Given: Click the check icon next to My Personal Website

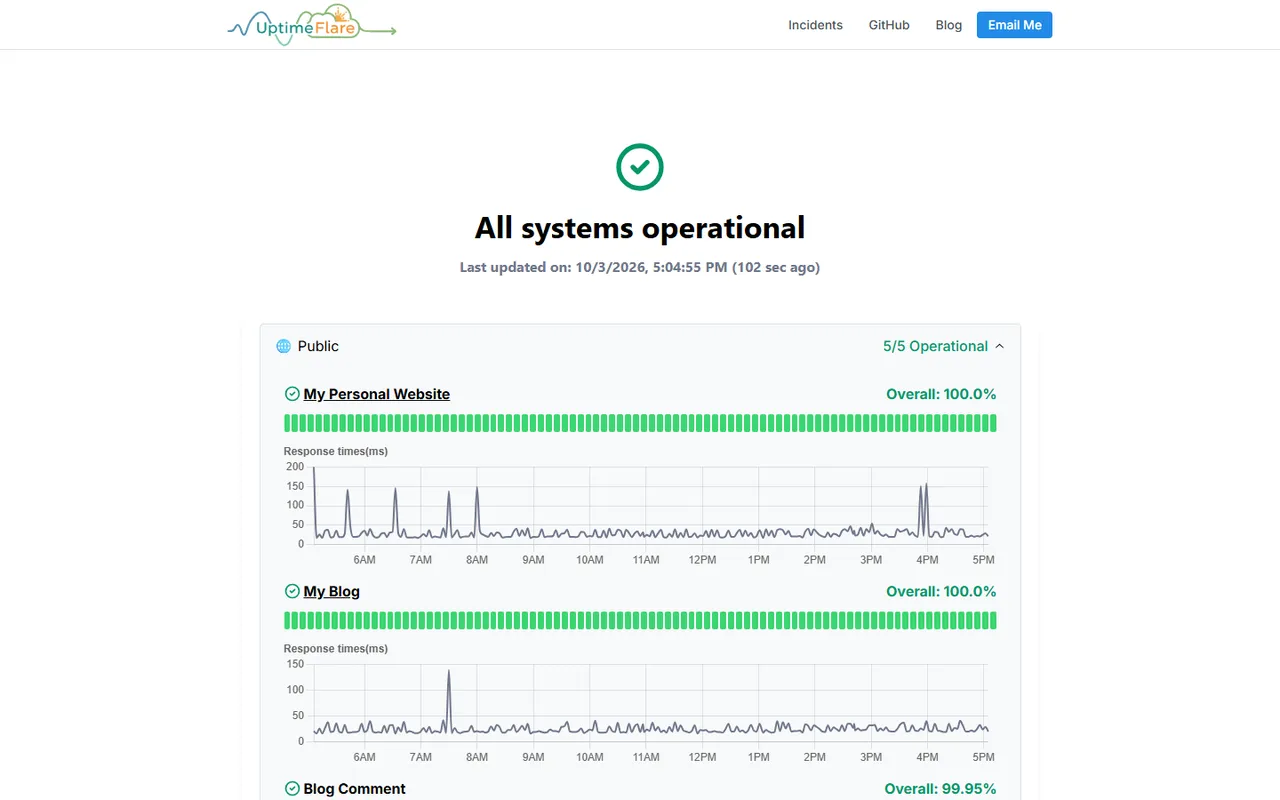Looking at the screenshot, I should (x=292, y=394).
